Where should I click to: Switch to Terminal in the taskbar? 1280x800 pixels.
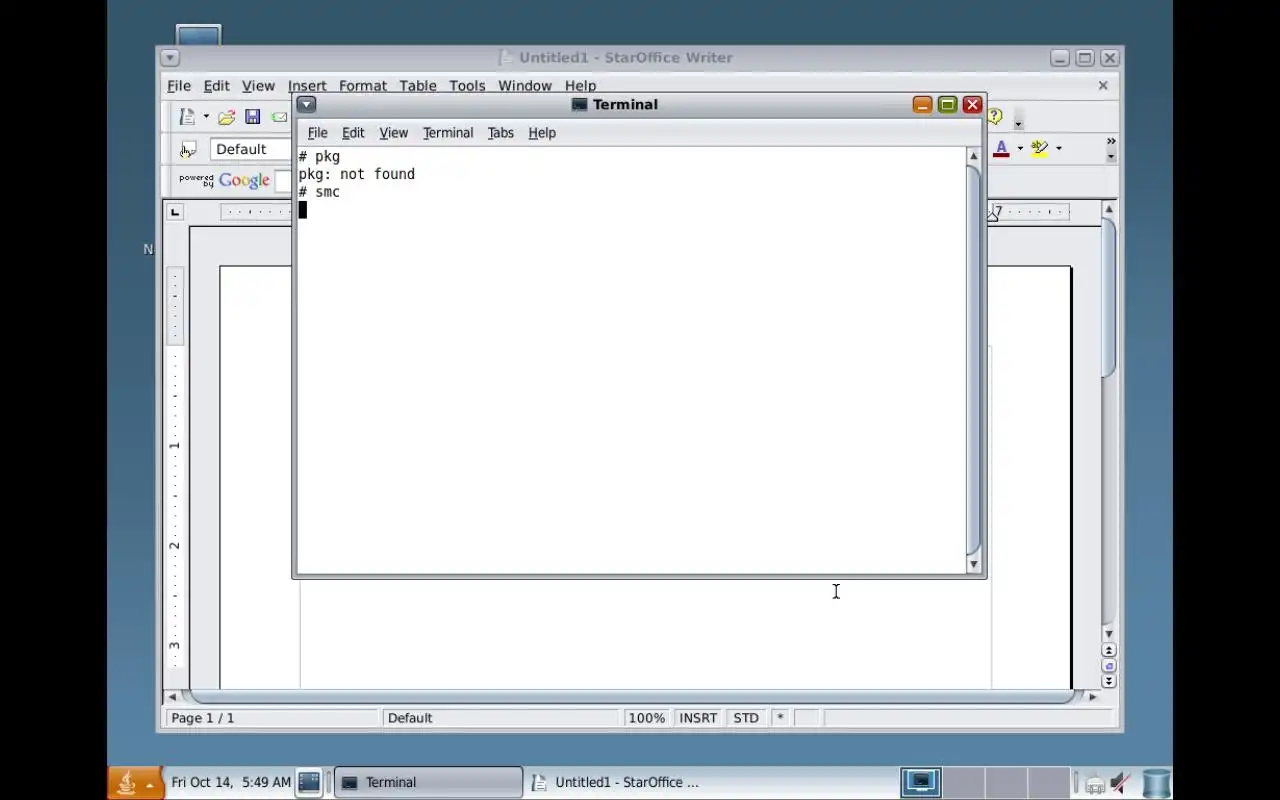428,782
